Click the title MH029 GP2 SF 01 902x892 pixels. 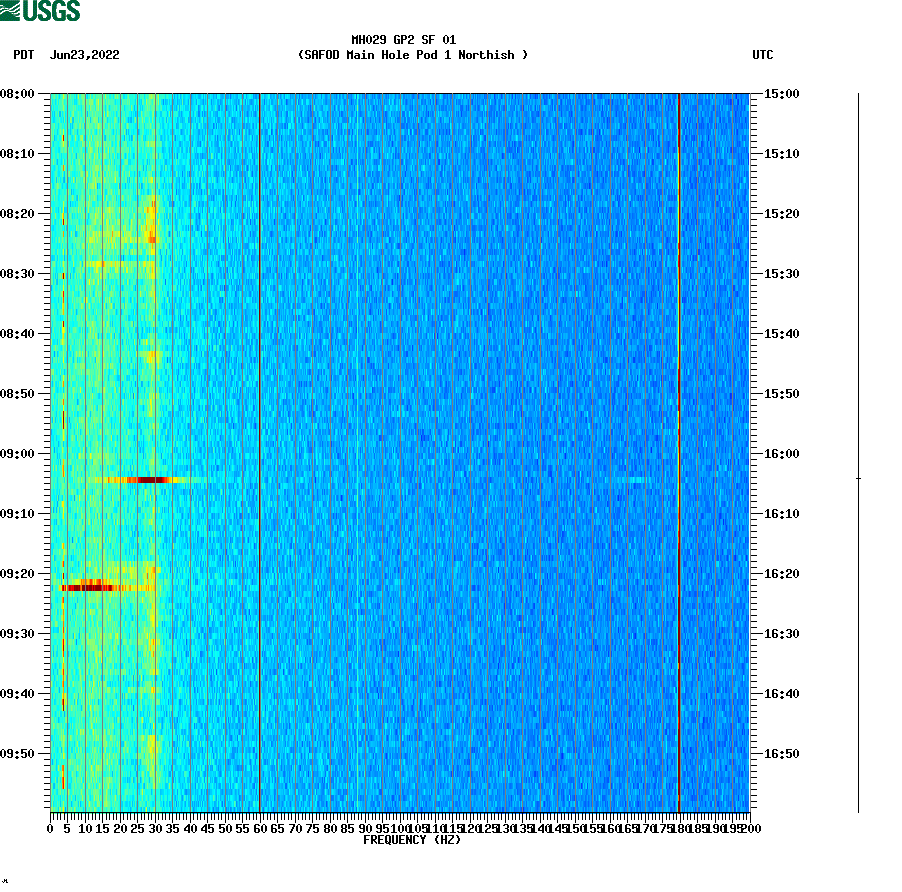tap(403, 41)
